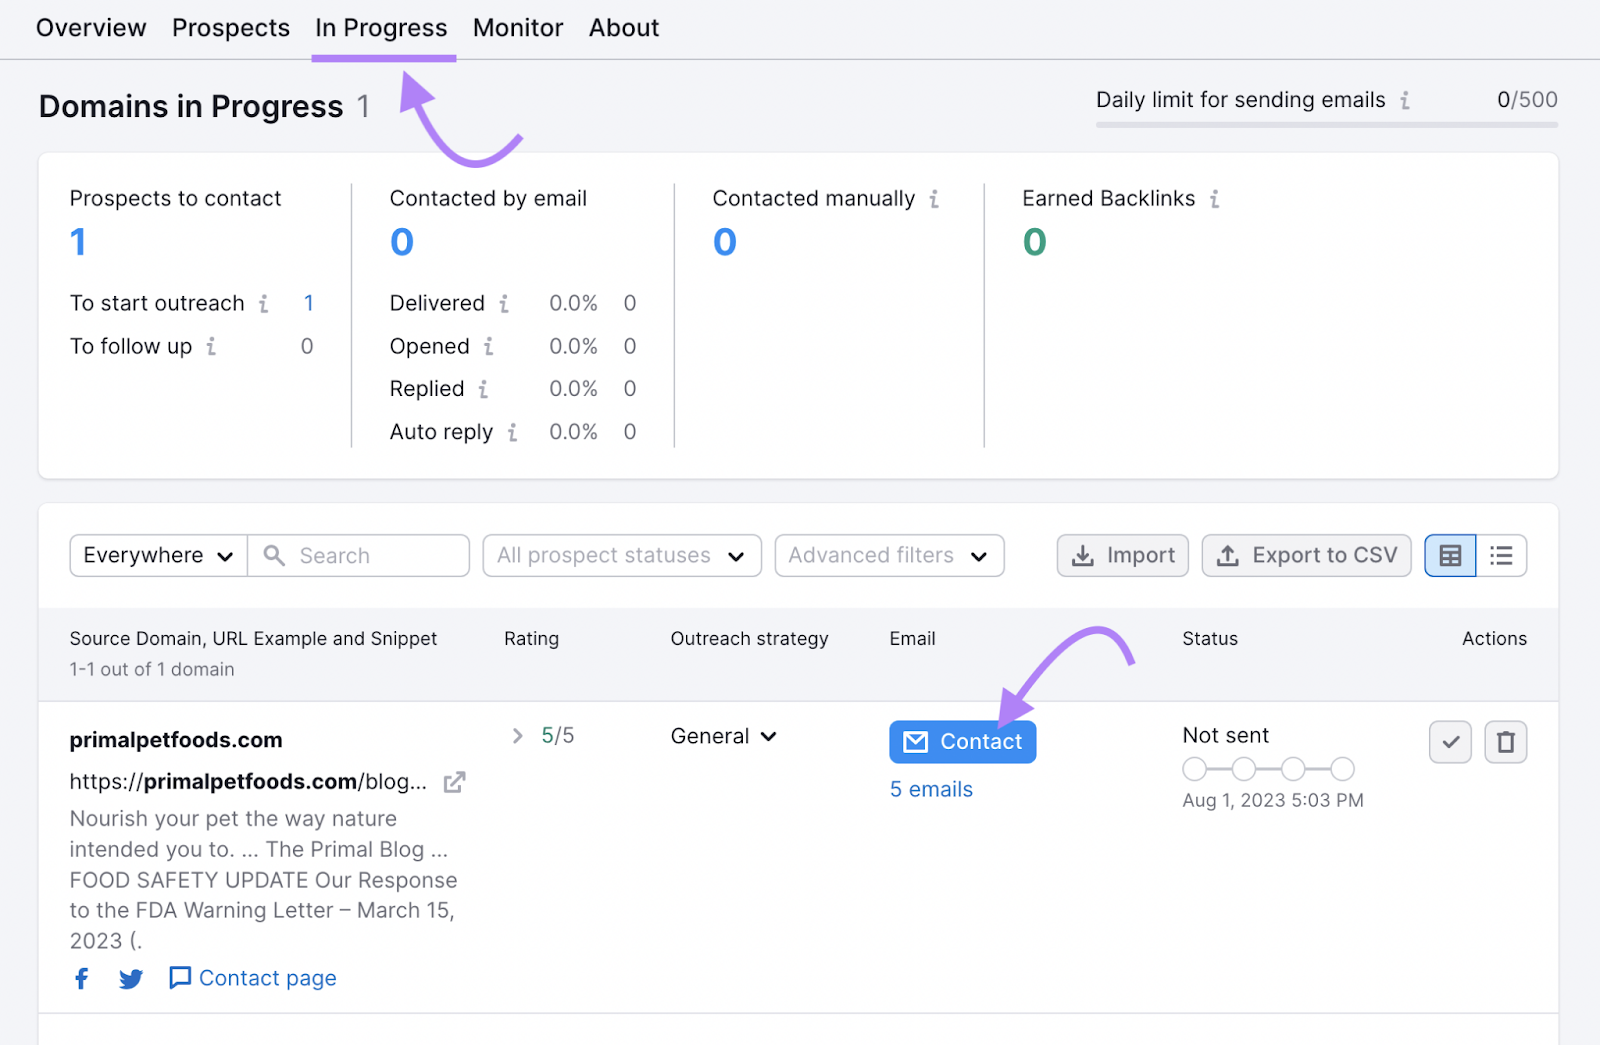Delete the domain using the trash icon
Image resolution: width=1600 pixels, height=1045 pixels.
(1505, 742)
